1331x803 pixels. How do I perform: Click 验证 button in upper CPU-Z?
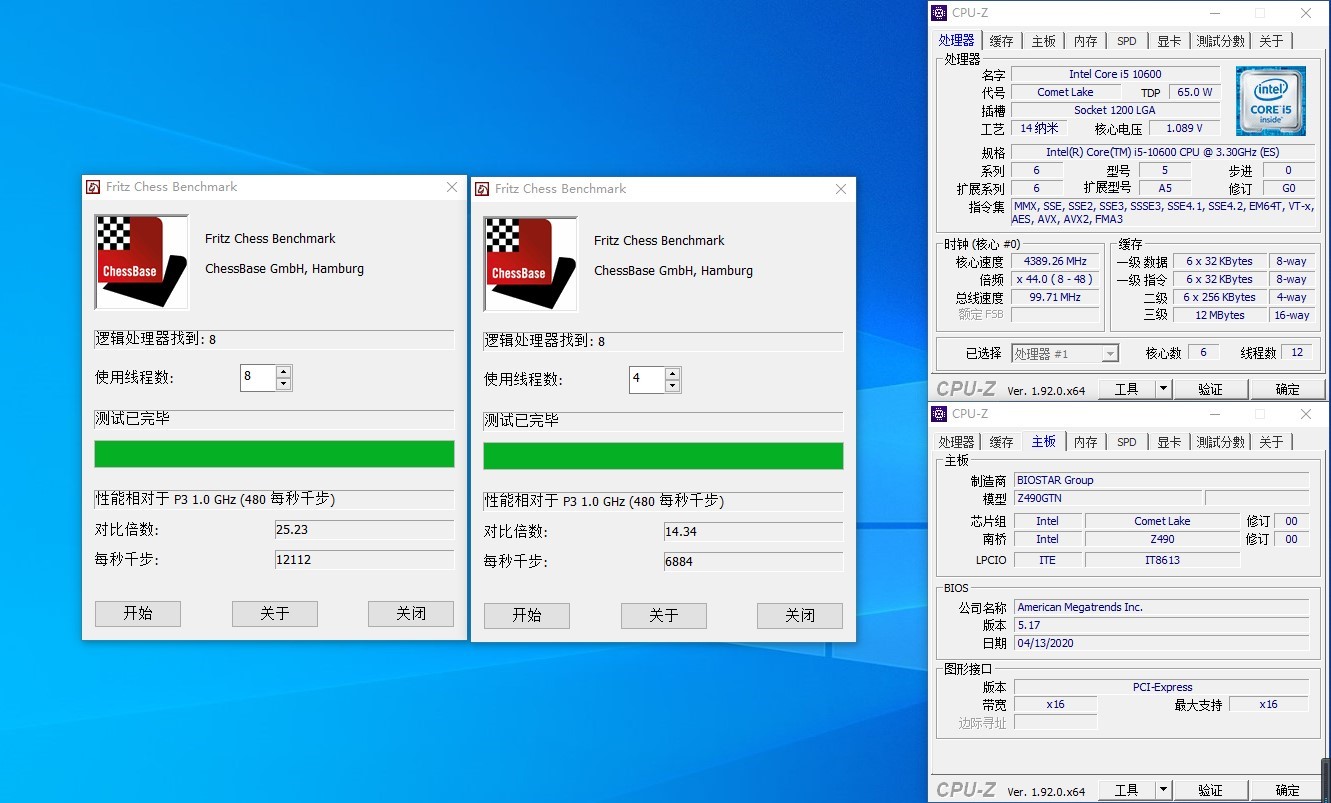(x=1211, y=389)
